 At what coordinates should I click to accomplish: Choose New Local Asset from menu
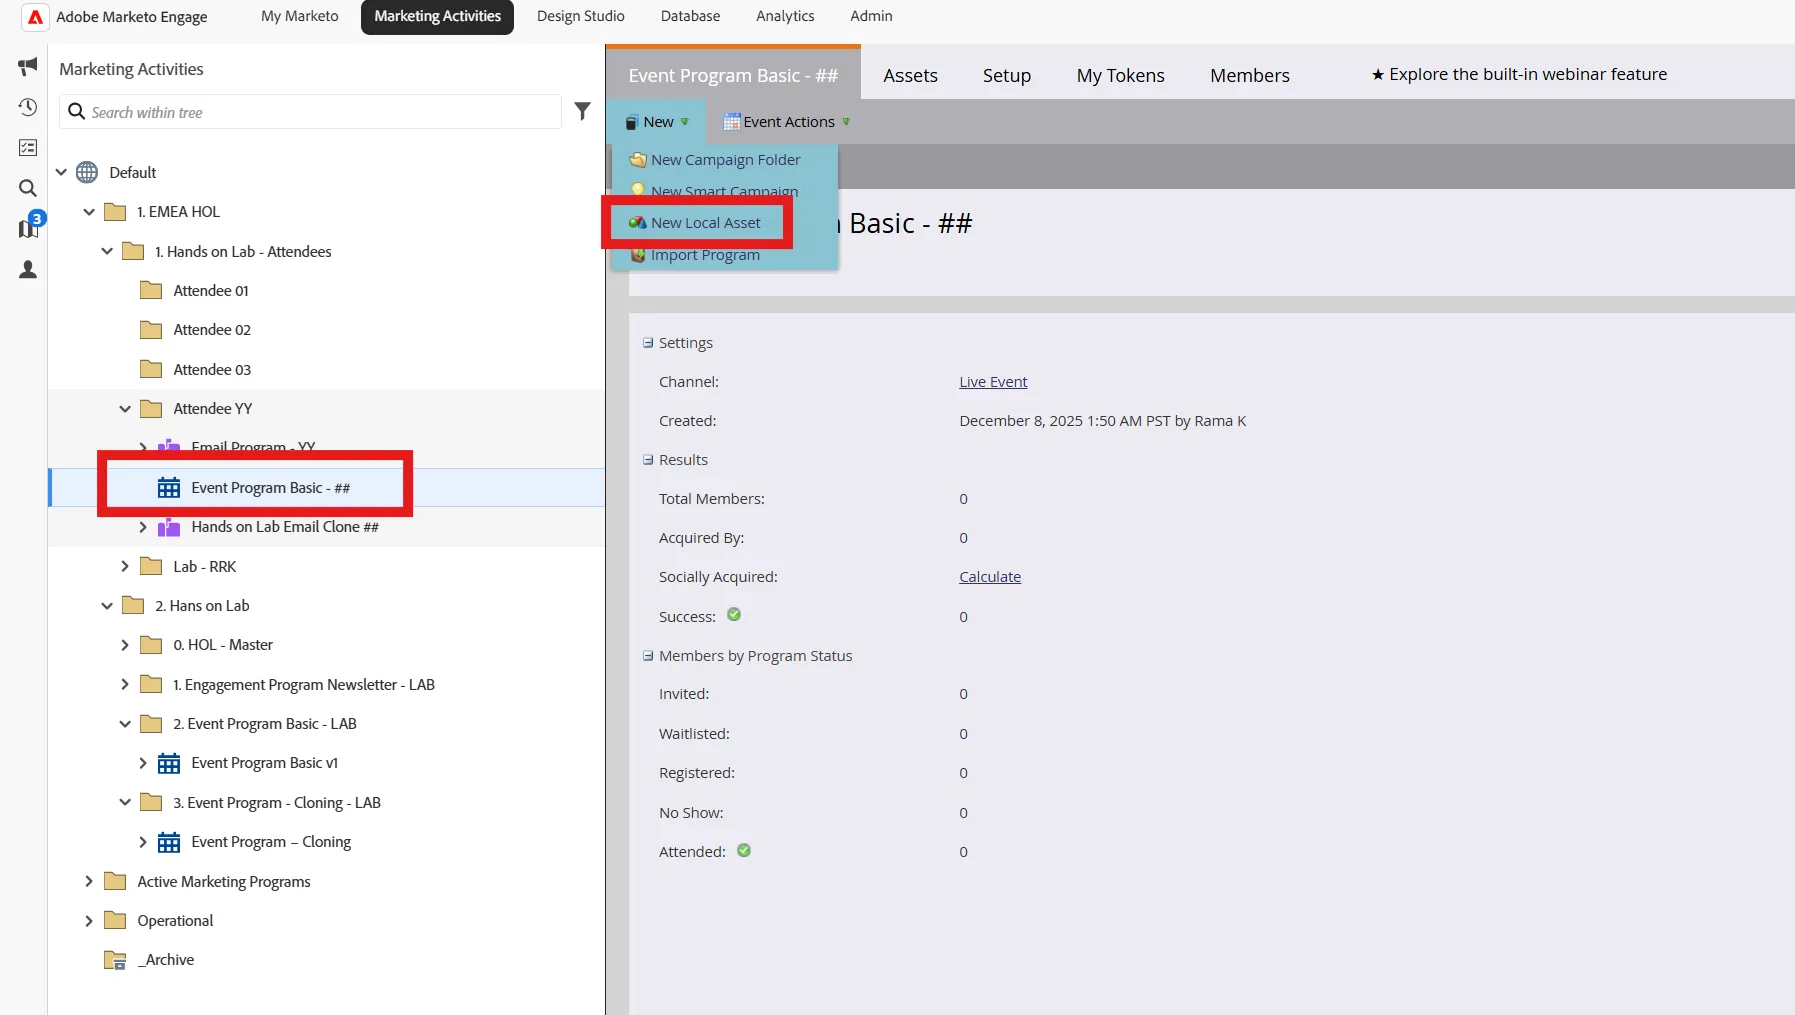tap(697, 223)
